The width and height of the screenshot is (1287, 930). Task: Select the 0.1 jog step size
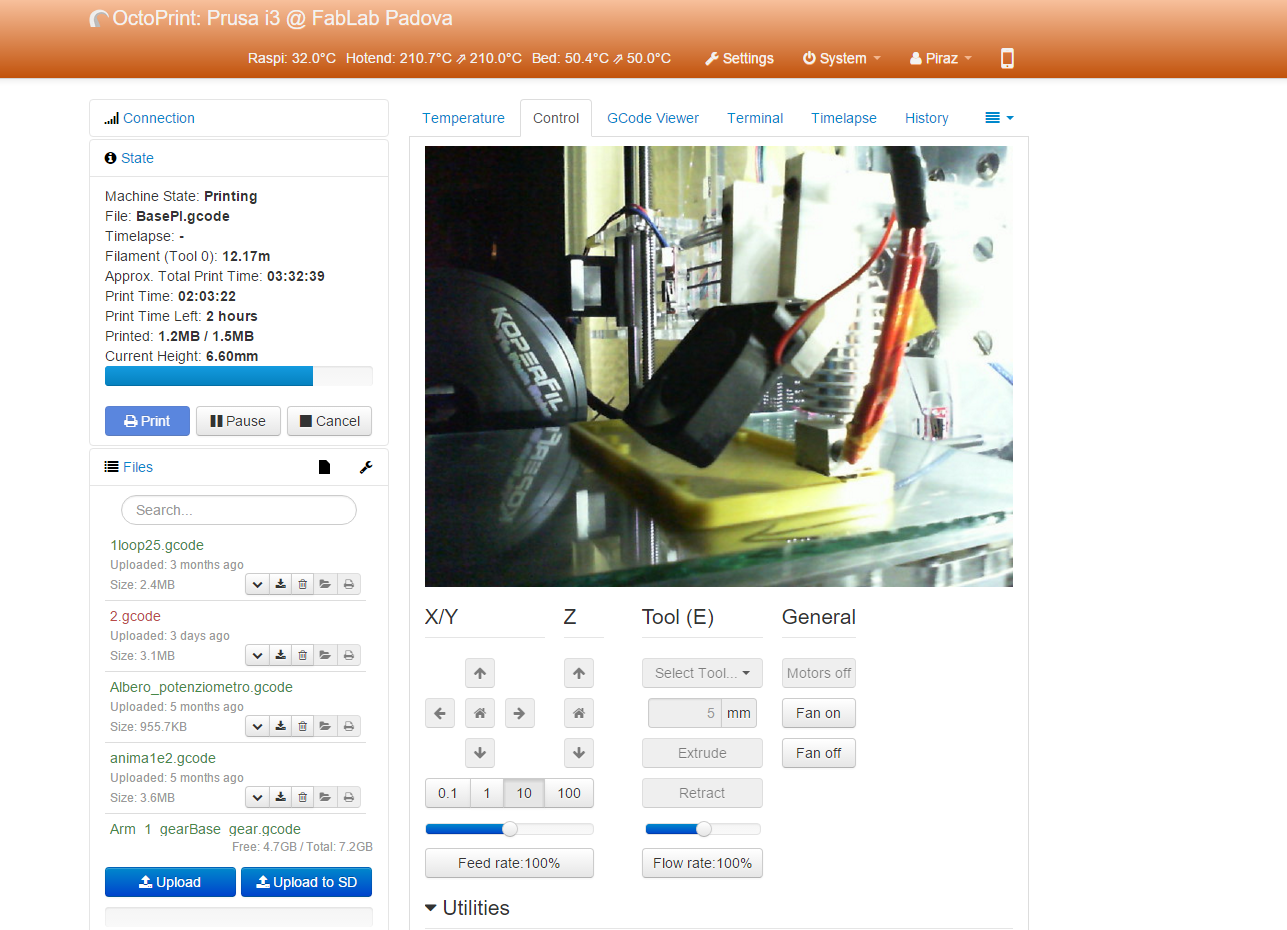(x=447, y=793)
